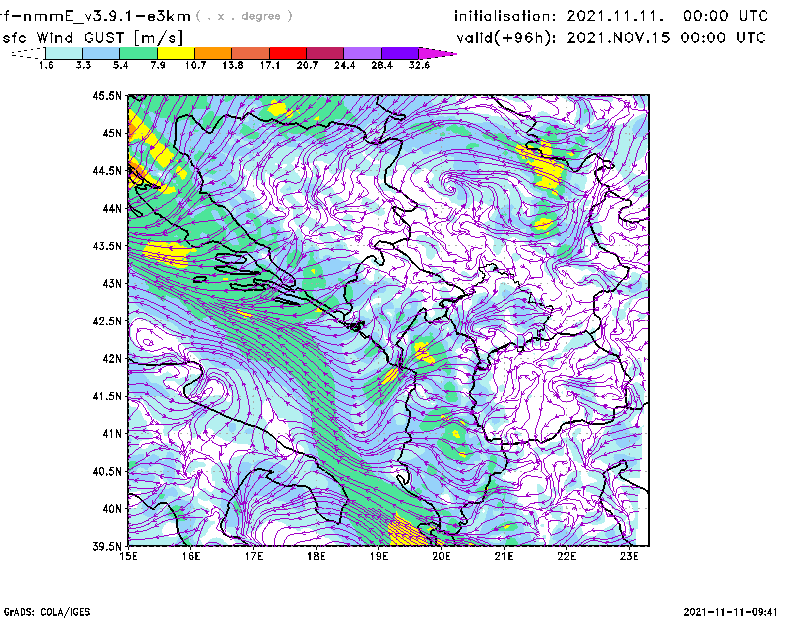Click the legend value 20.7

(x=307, y=65)
